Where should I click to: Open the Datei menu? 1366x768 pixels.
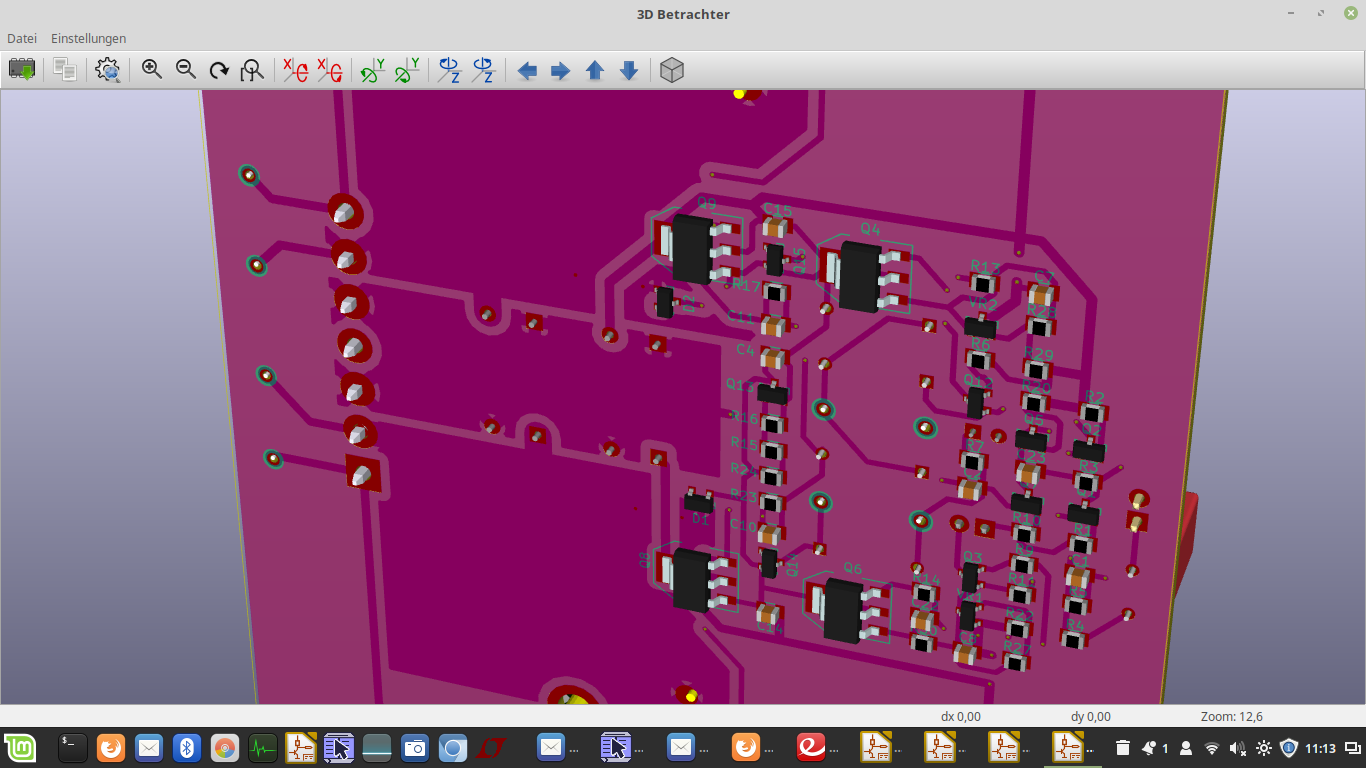point(22,38)
